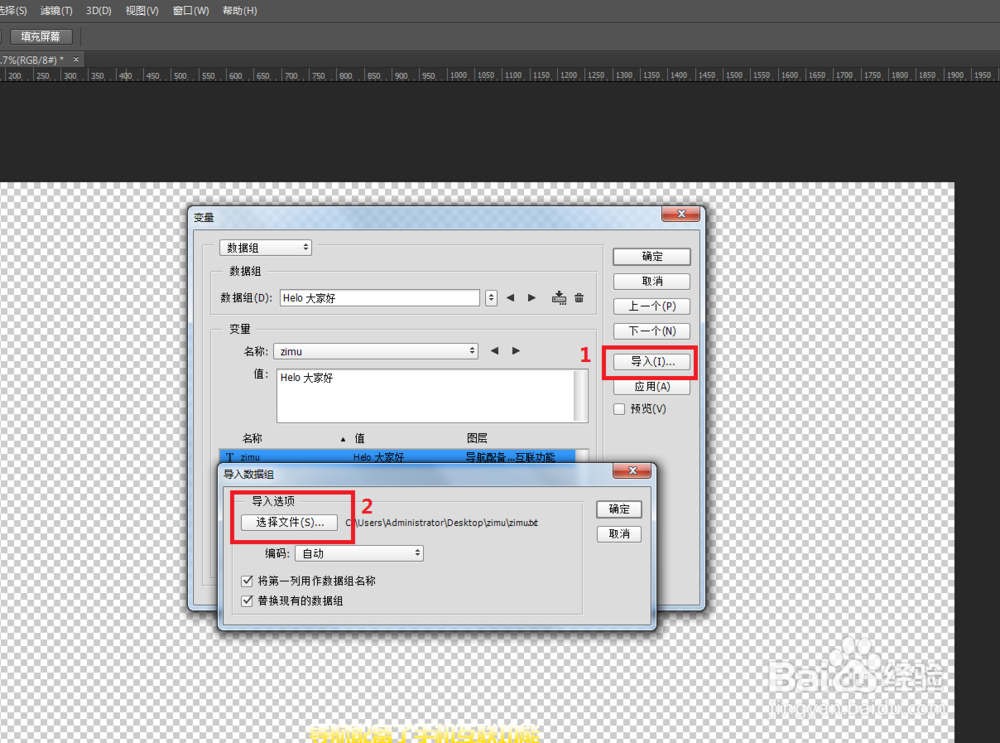Click the 下一个(N) button
The width and height of the screenshot is (1000, 743).
pos(652,331)
